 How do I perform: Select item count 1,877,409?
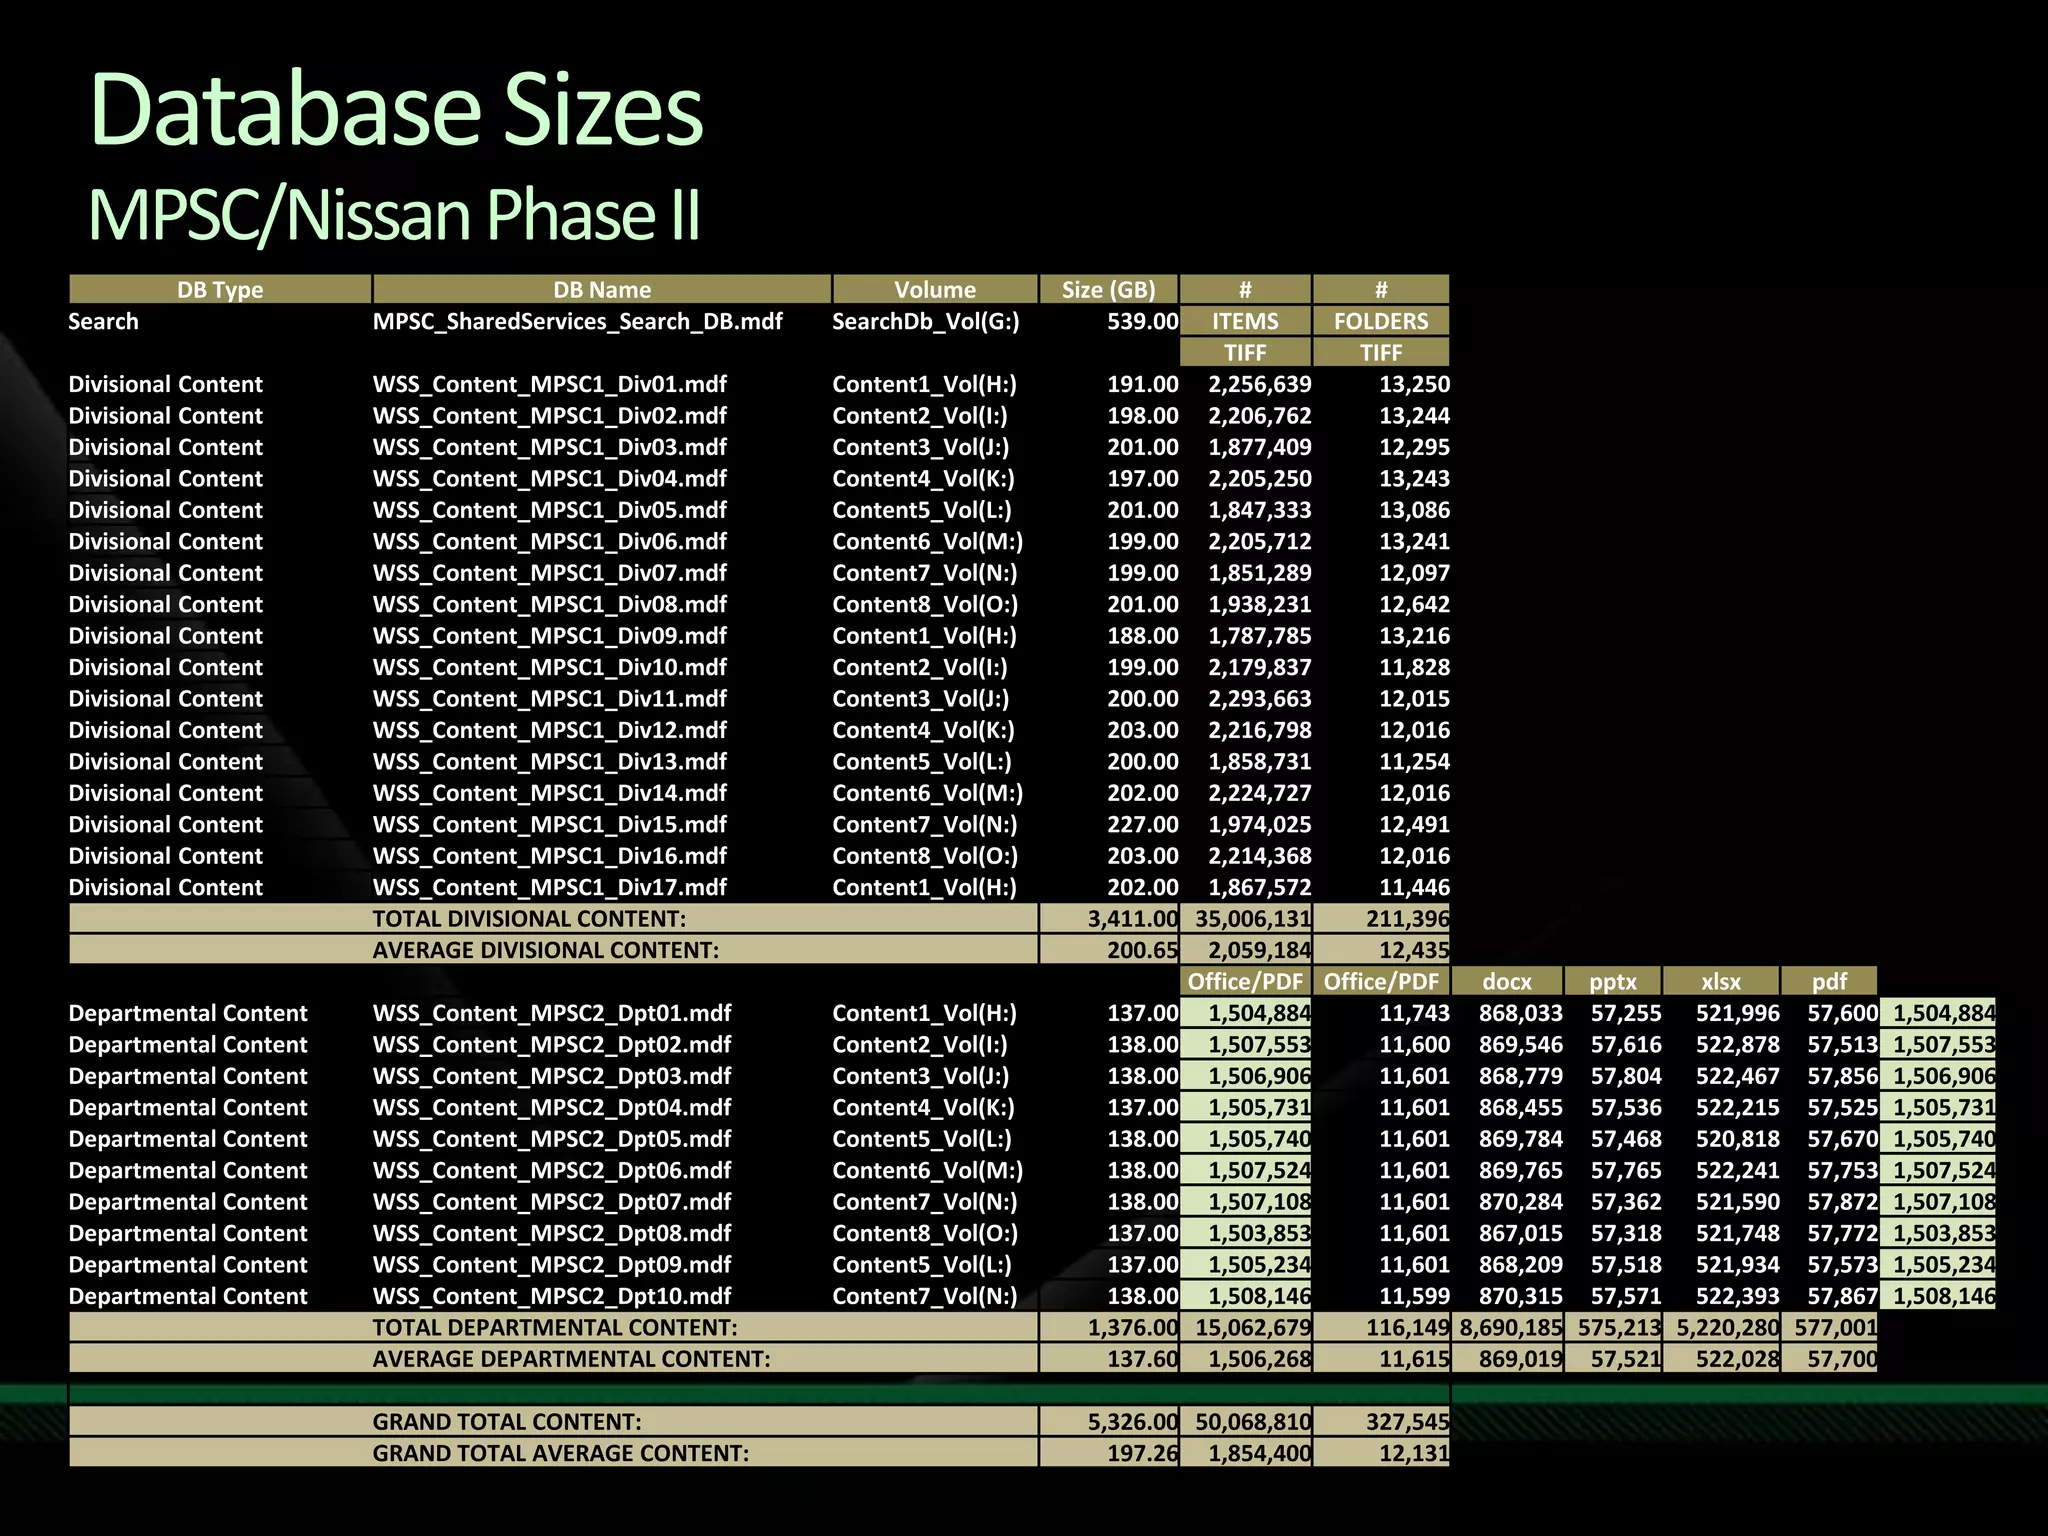[x=1260, y=447]
